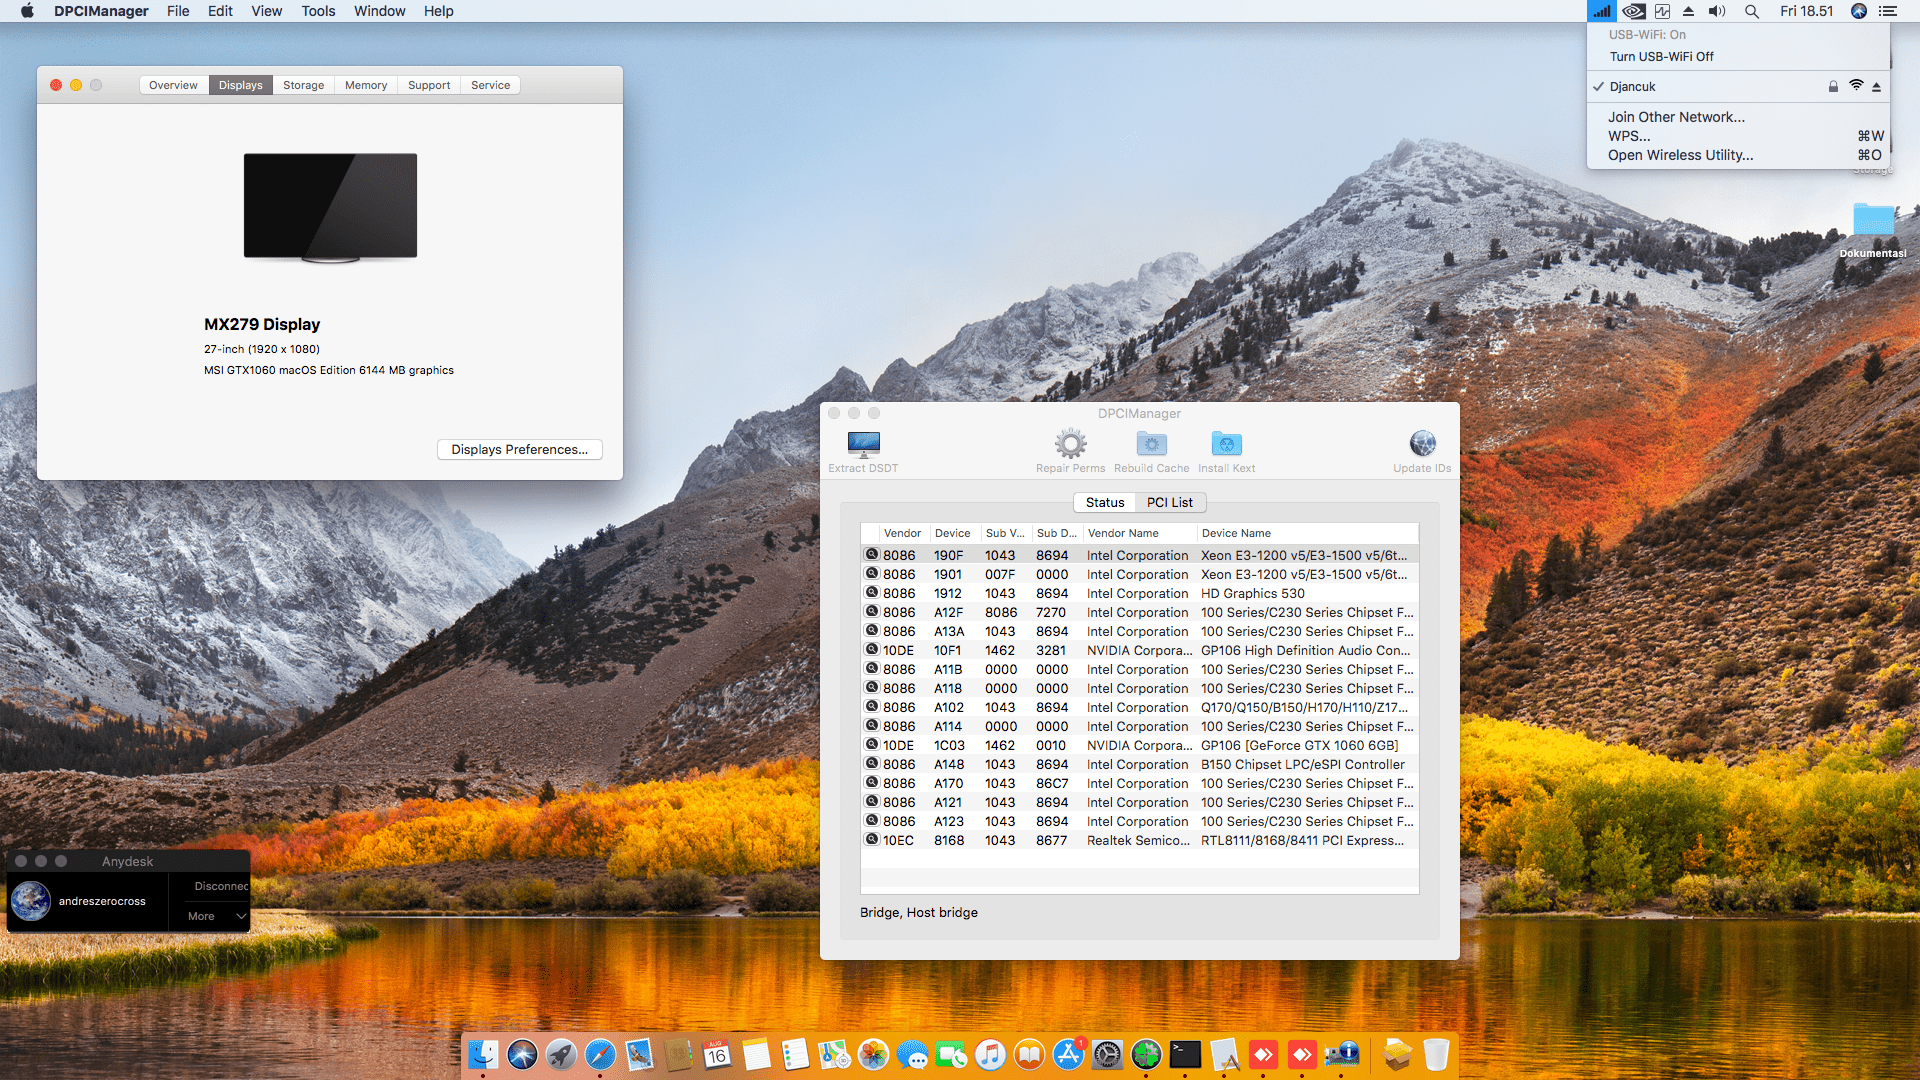
Task: Turn USB-WiFi Off
Action: pyautogui.click(x=1661, y=57)
